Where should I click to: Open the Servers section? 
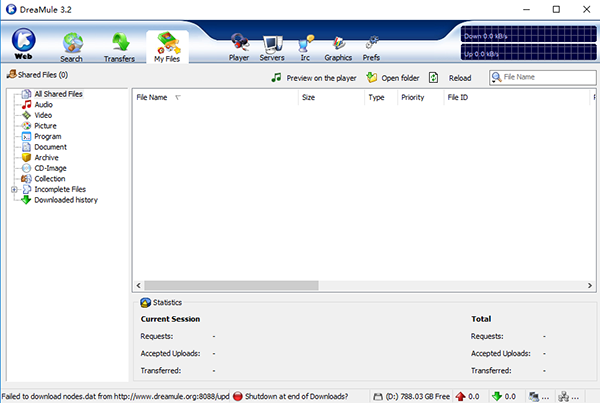[272, 47]
